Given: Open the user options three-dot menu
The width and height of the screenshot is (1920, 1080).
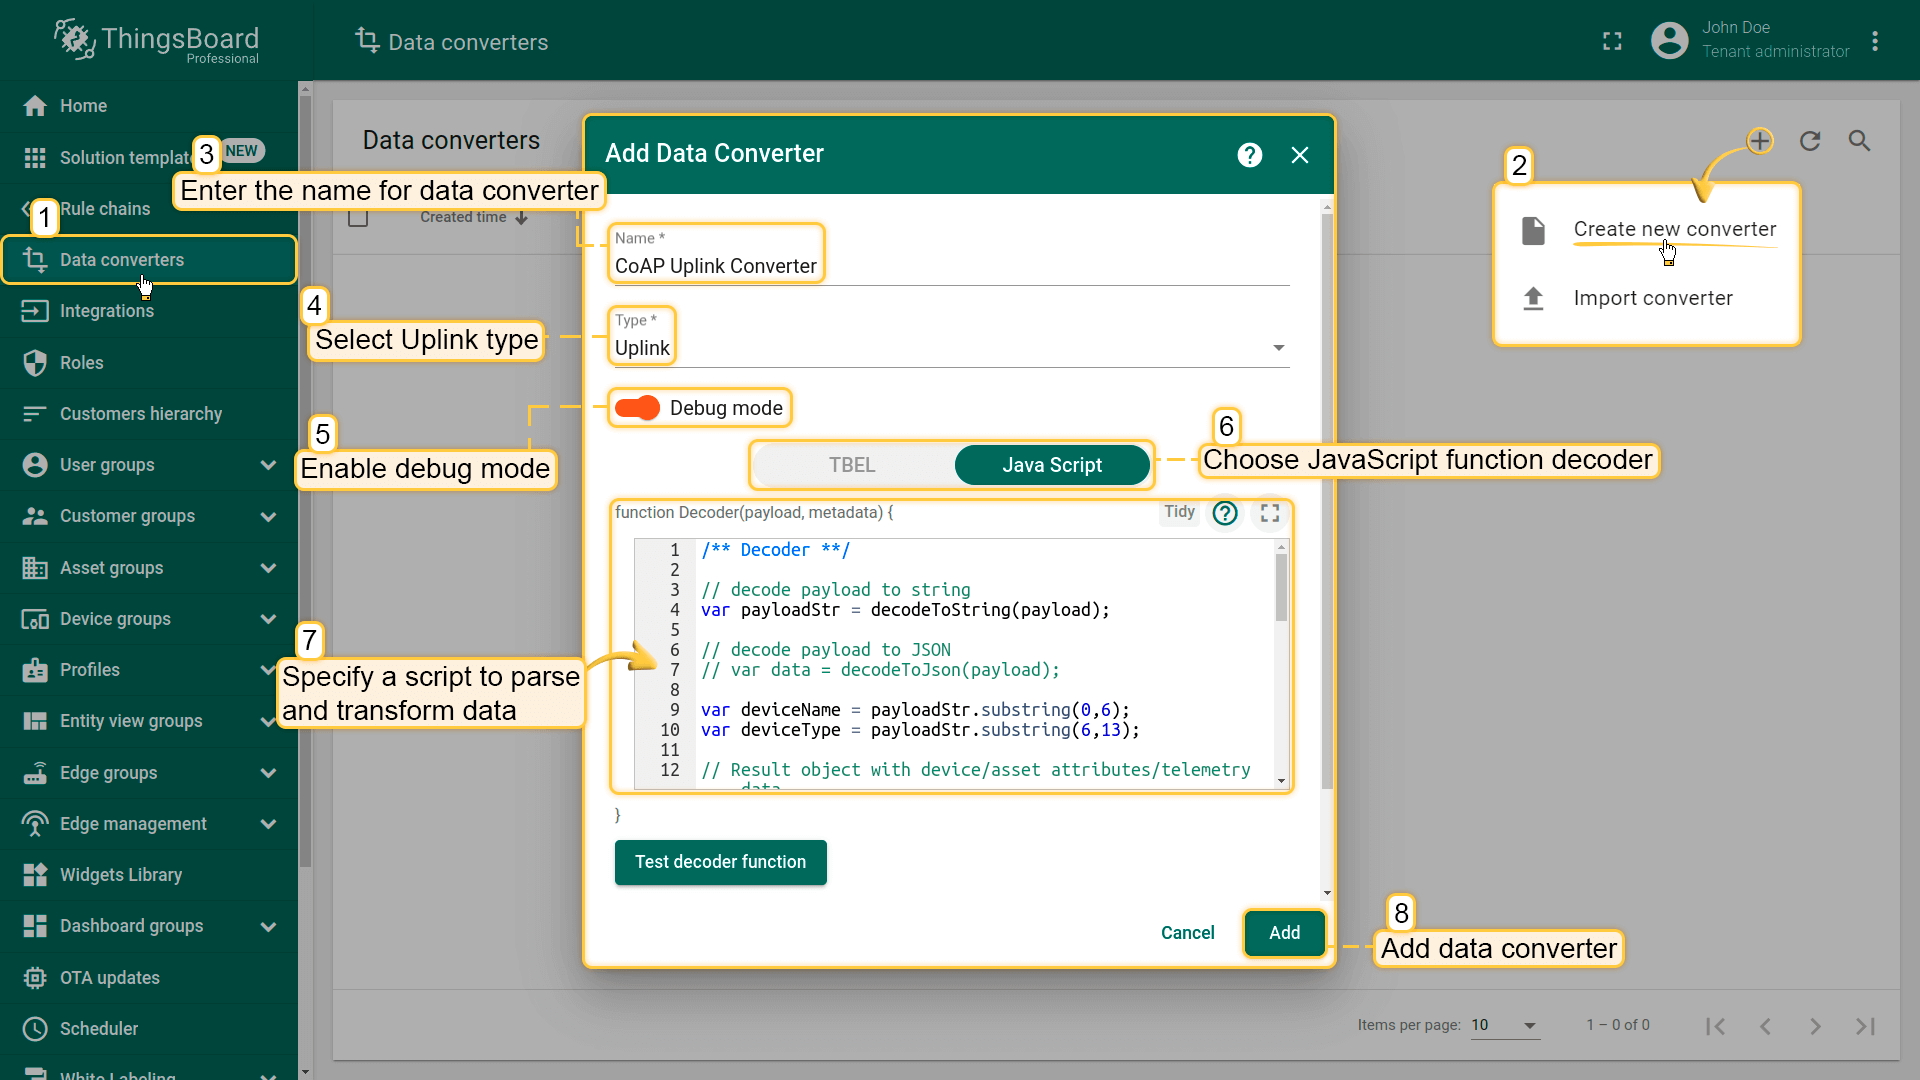Looking at the screenshot, I should coord(1875,41).
